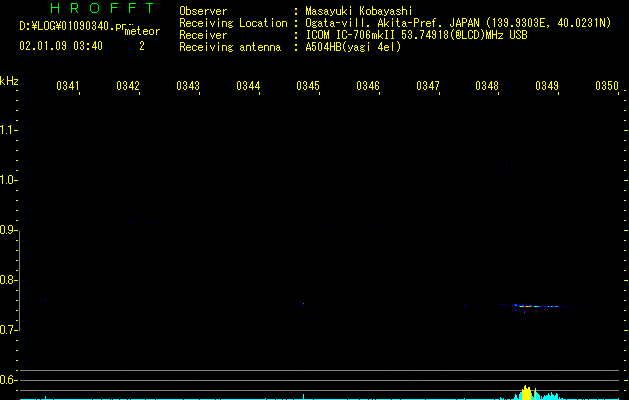Click the date stamp 02.01.09 03:40
This screenshot has width=629, height=400.
coord(61,46)
